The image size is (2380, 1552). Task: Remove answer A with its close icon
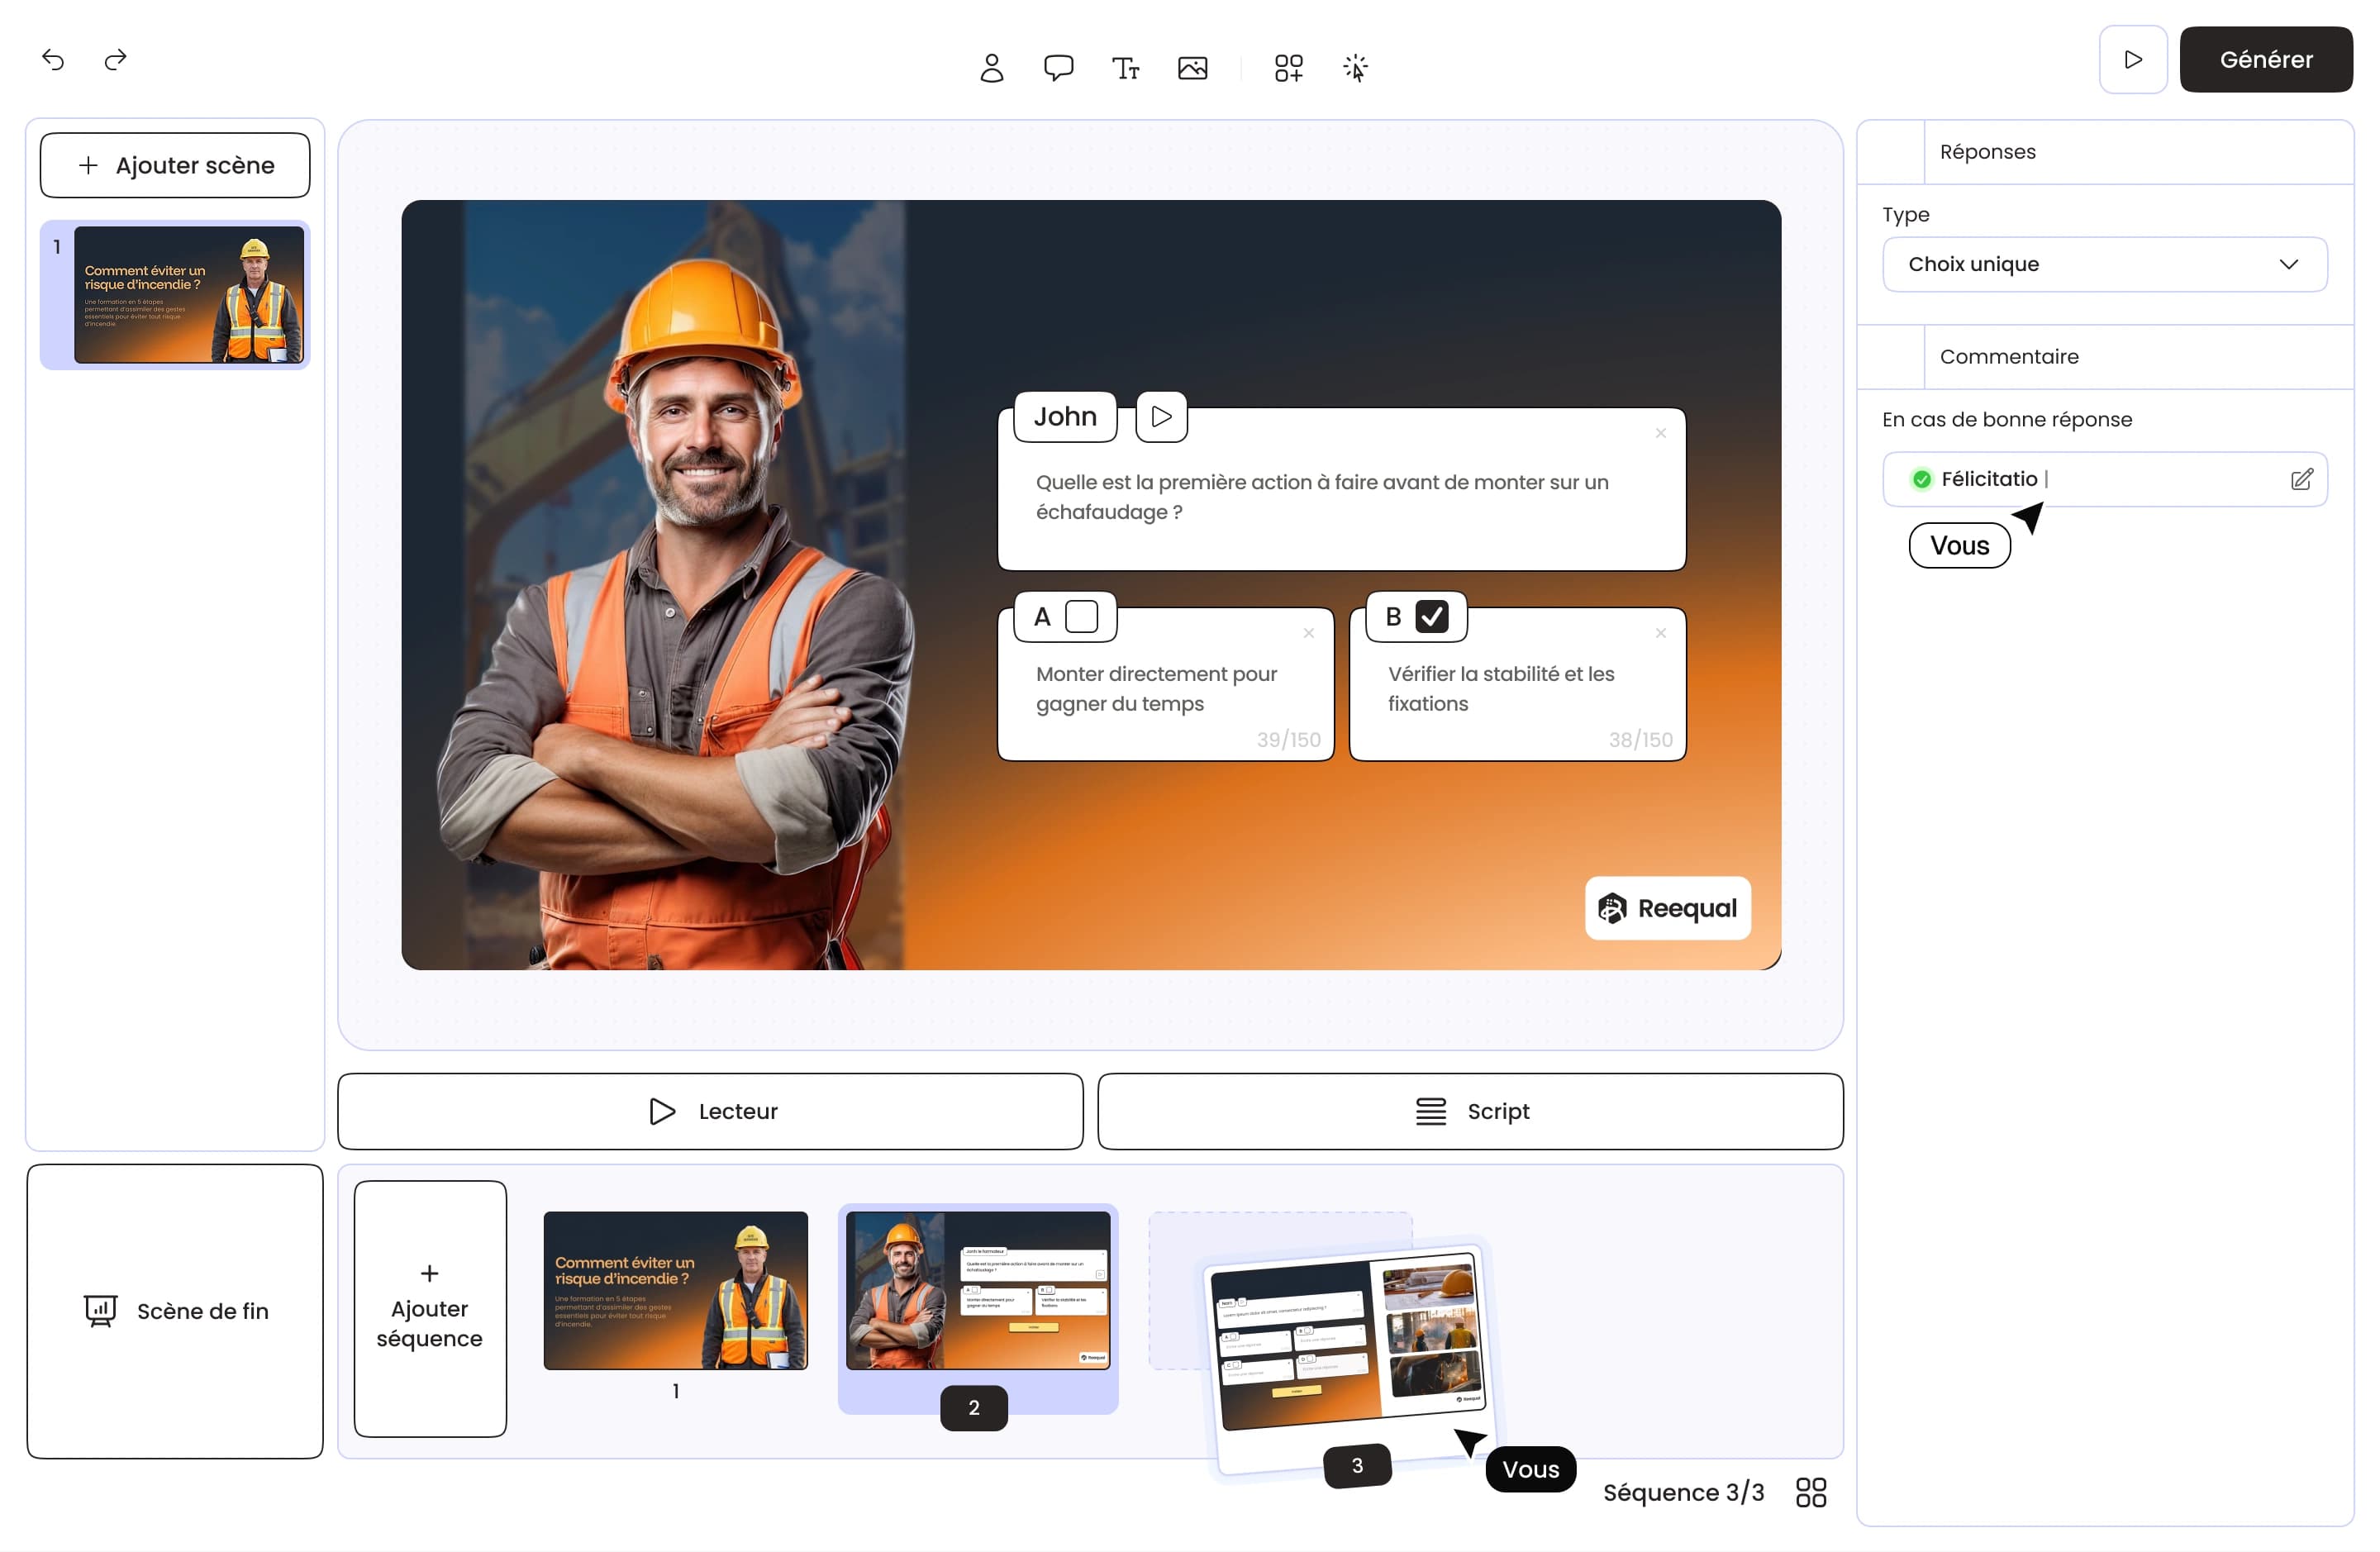pyautogui.click(x=1308, y=633)
